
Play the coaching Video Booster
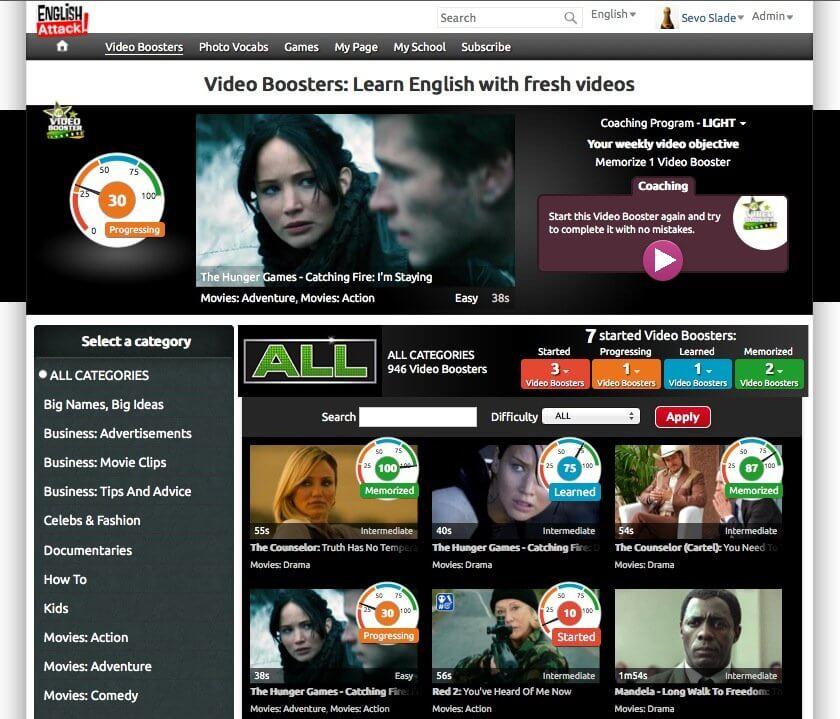[x=663, y=260]
